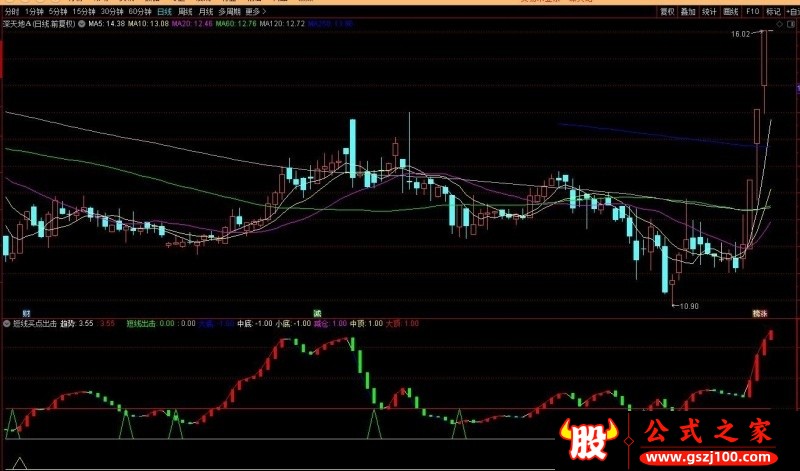This screenshot has height=471, width=800.
Task: Open the 复权 adjustment toolbar button
Action: pos(667,12)
